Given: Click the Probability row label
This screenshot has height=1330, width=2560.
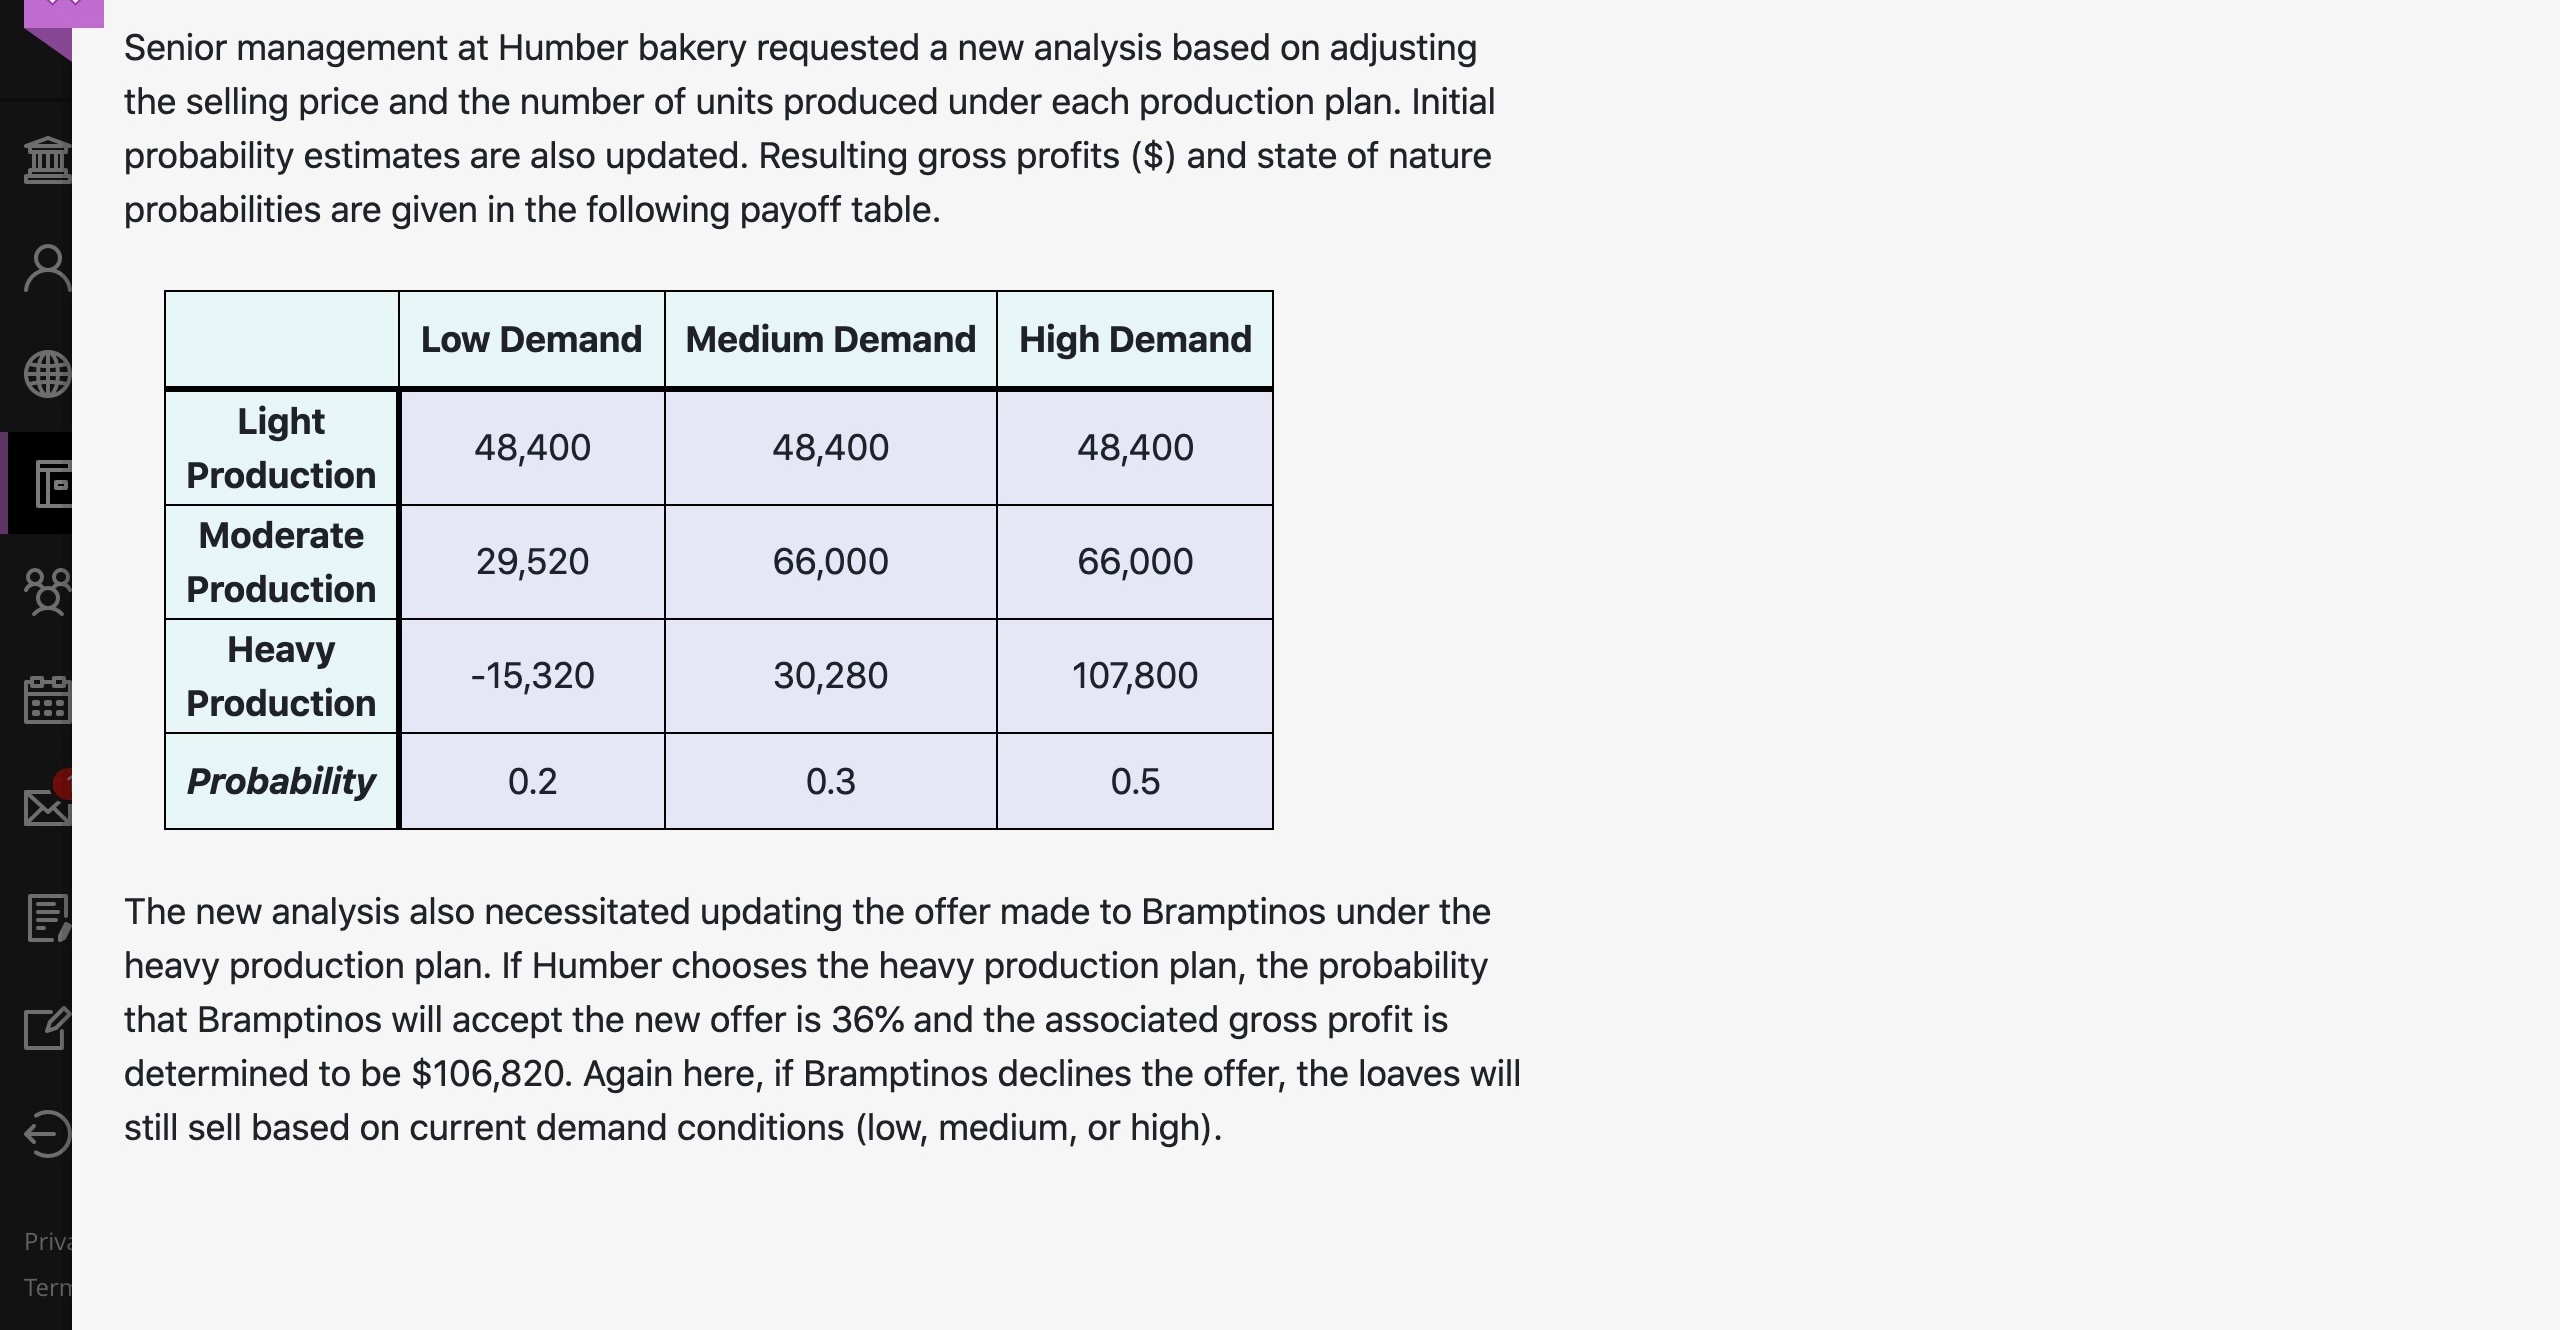Looking at the screenshot, I should click(281, 781).
